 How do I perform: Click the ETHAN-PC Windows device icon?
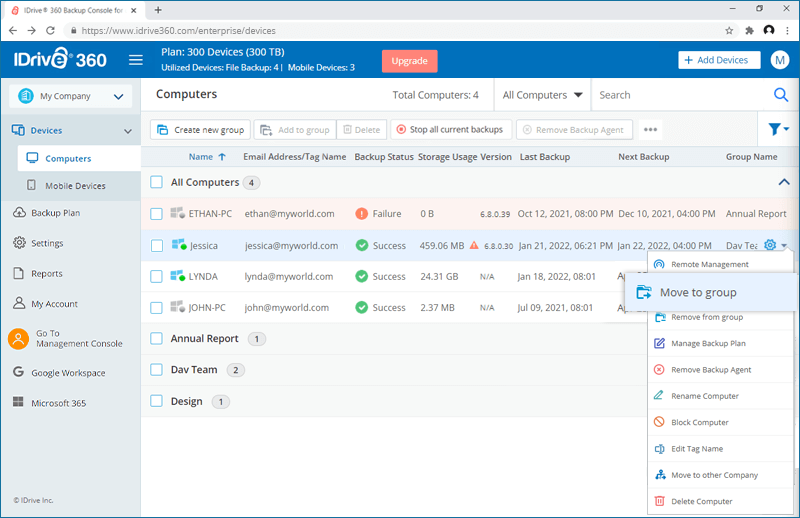point(178,213)
